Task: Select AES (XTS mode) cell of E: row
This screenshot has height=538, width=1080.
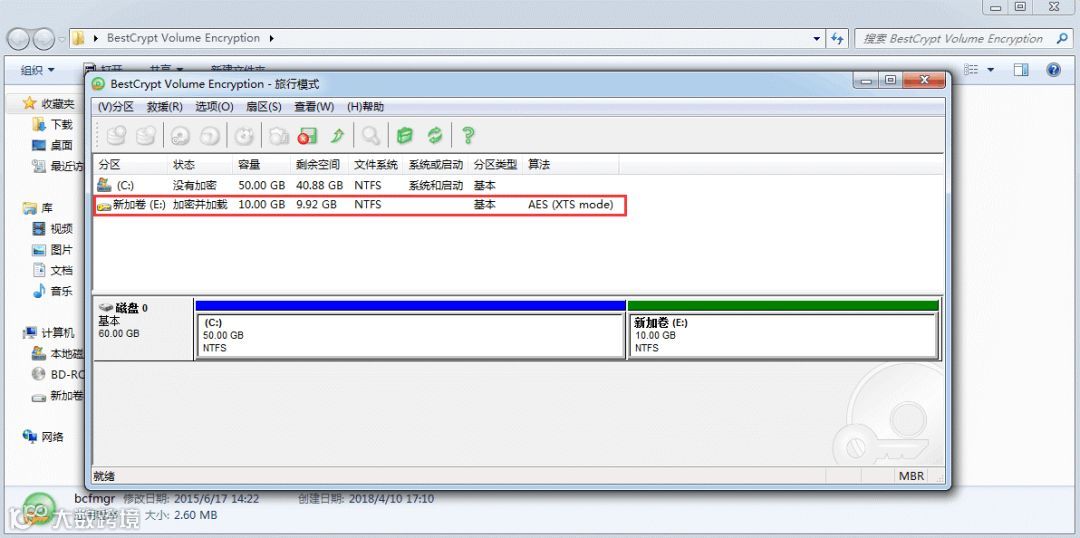Action: [x=570, y=205]
